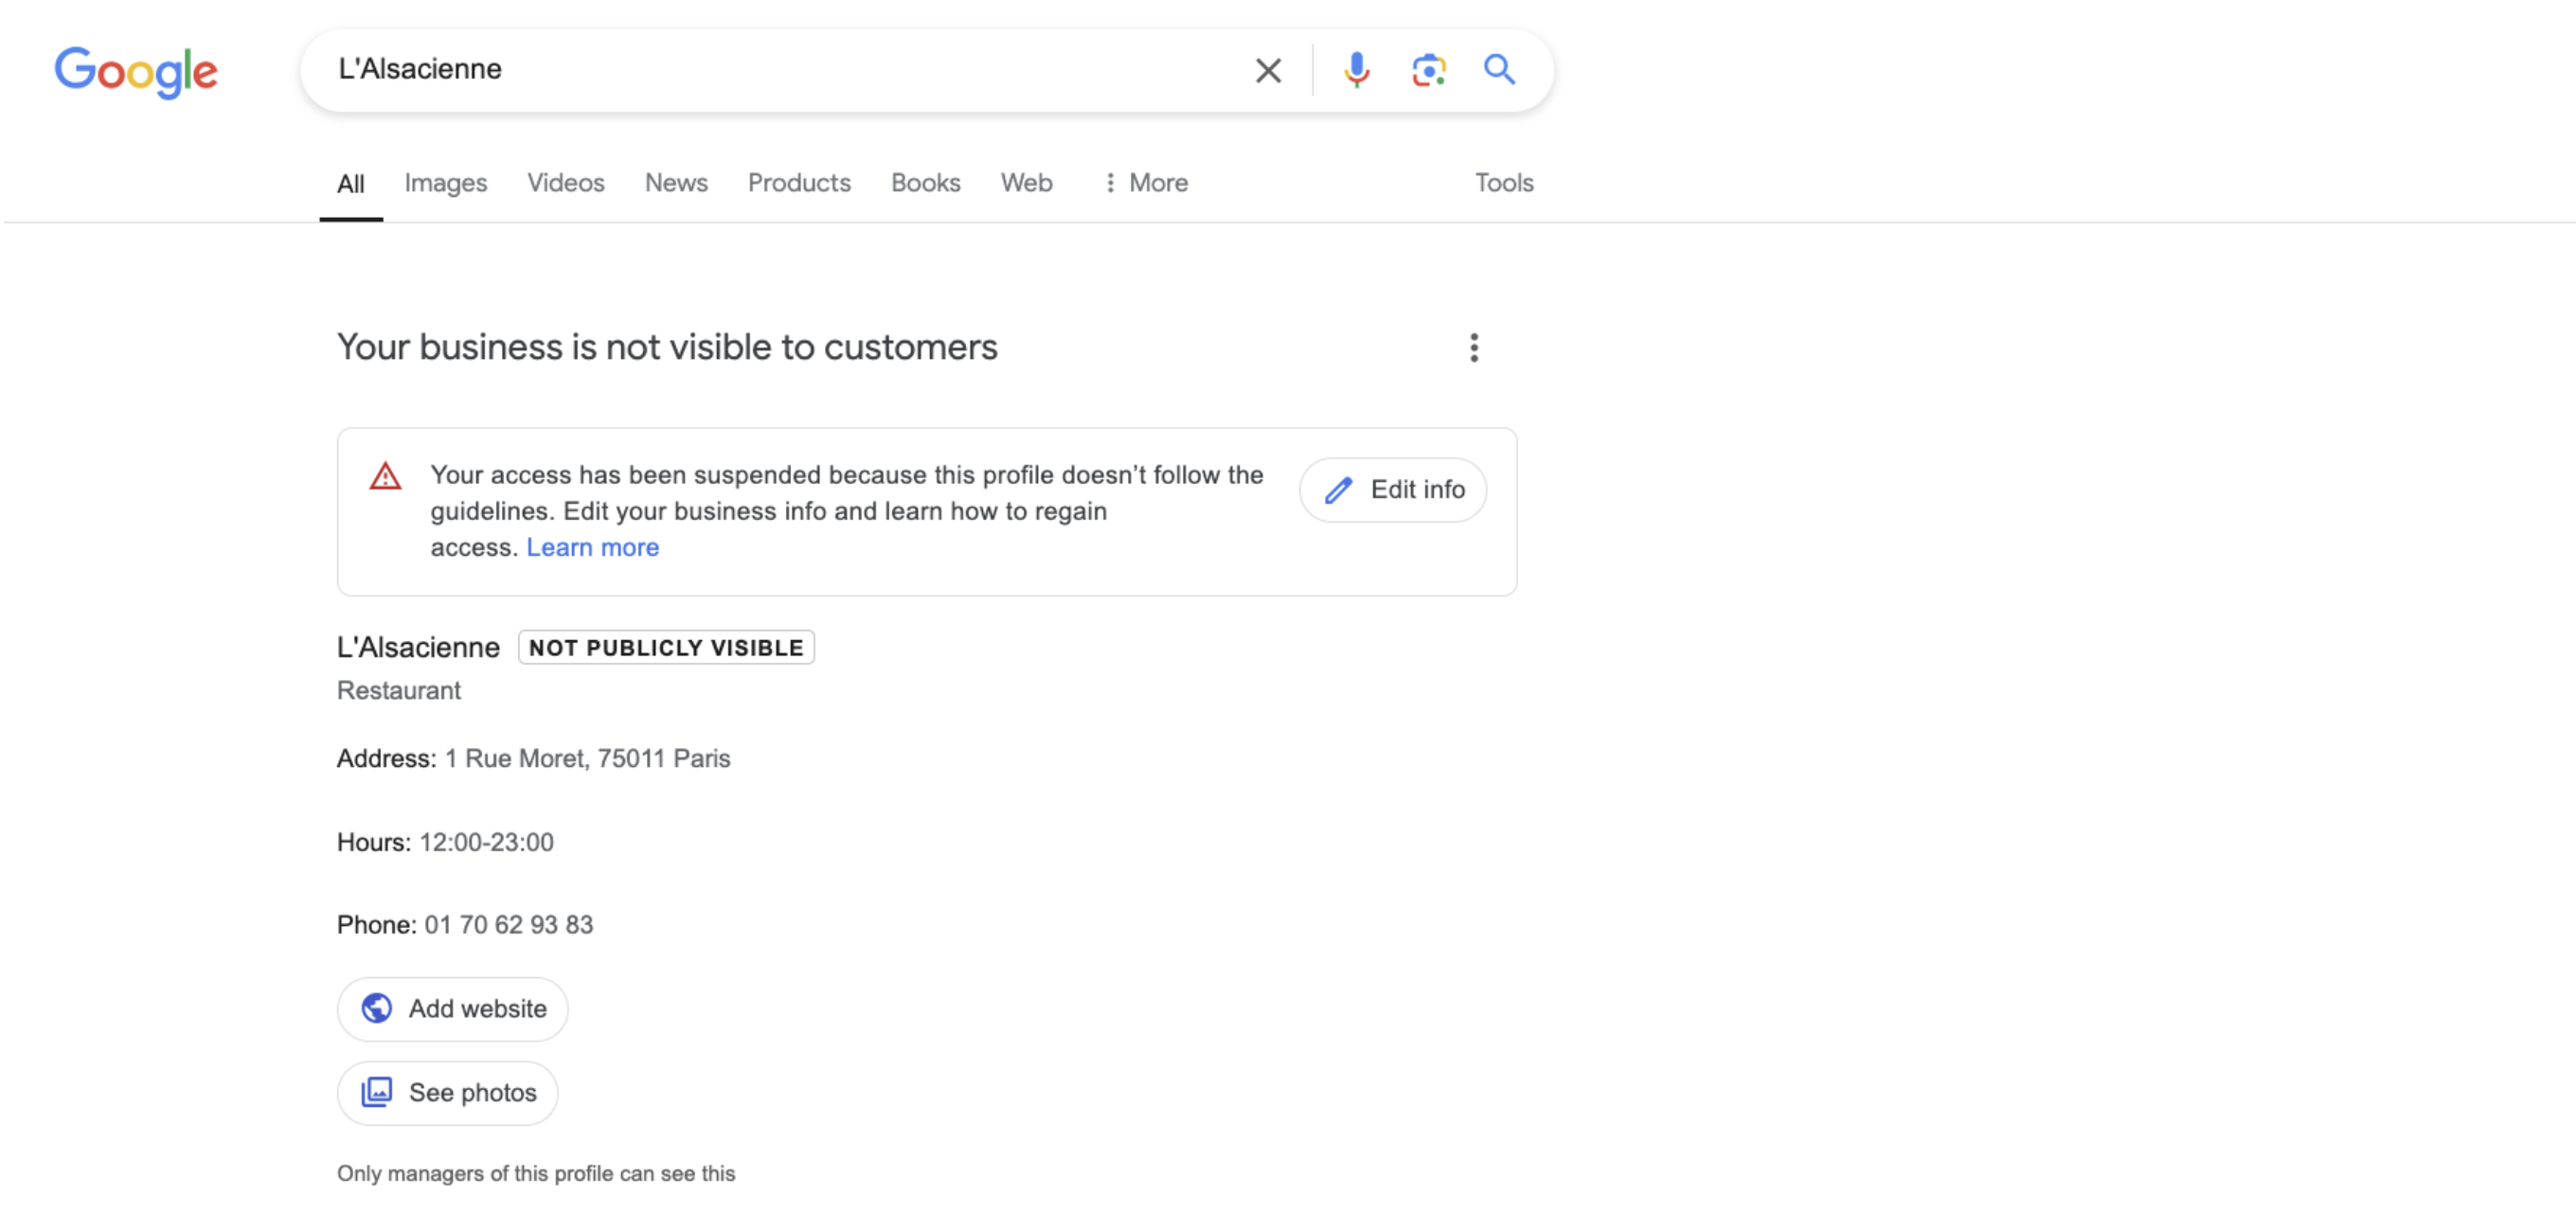Click the Add website button
2576x1231 pixels.
[x=452, y=1009]
